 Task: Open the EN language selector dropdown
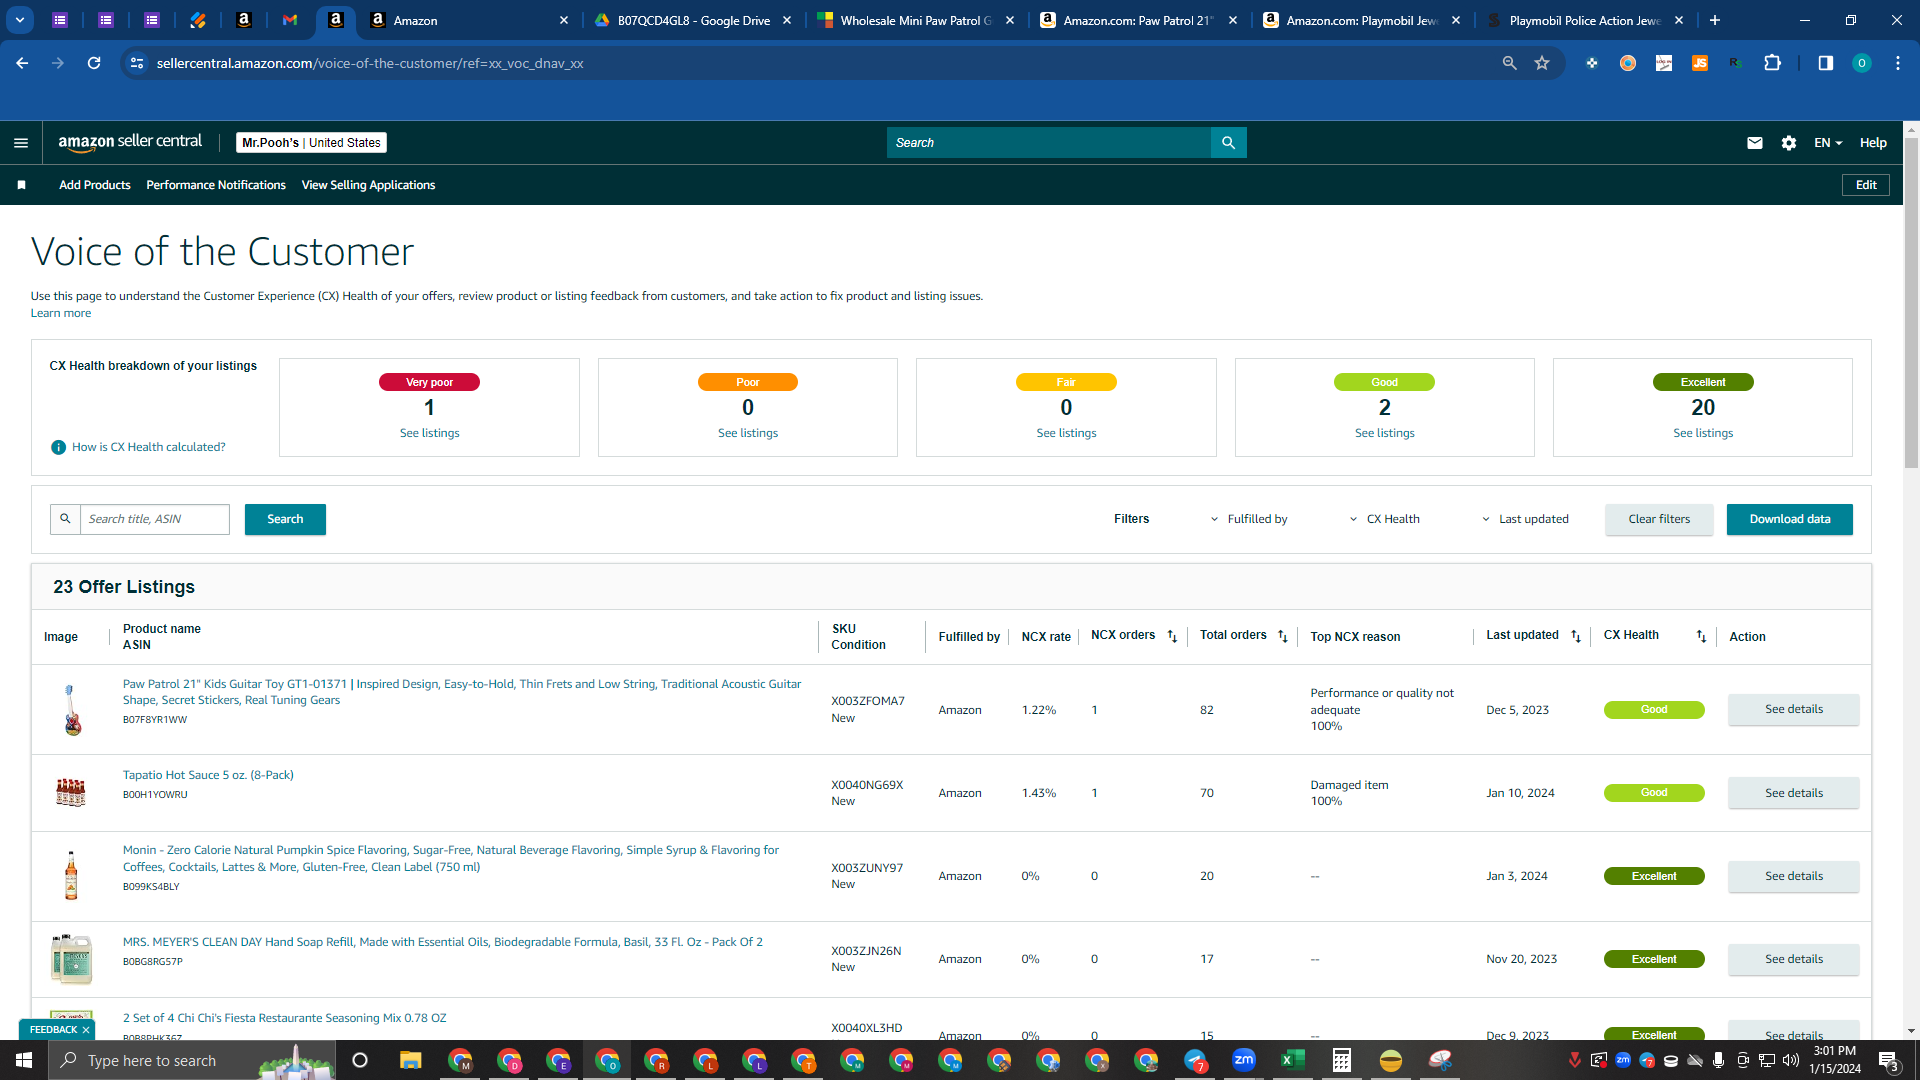pos(1828,143)
